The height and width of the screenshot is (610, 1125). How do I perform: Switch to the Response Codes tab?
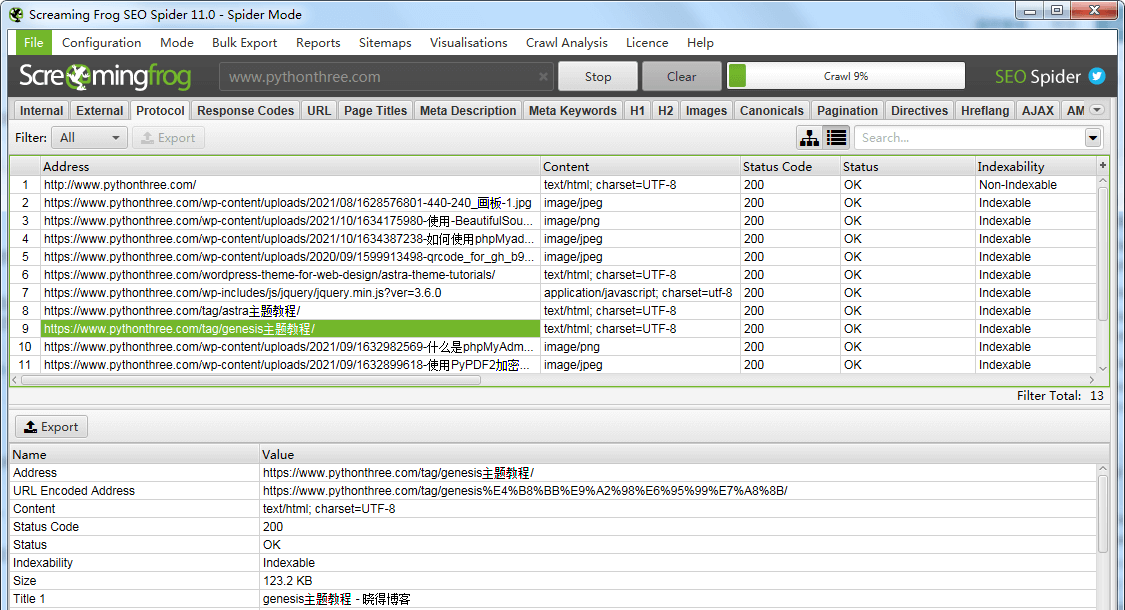tap(245, 111)
